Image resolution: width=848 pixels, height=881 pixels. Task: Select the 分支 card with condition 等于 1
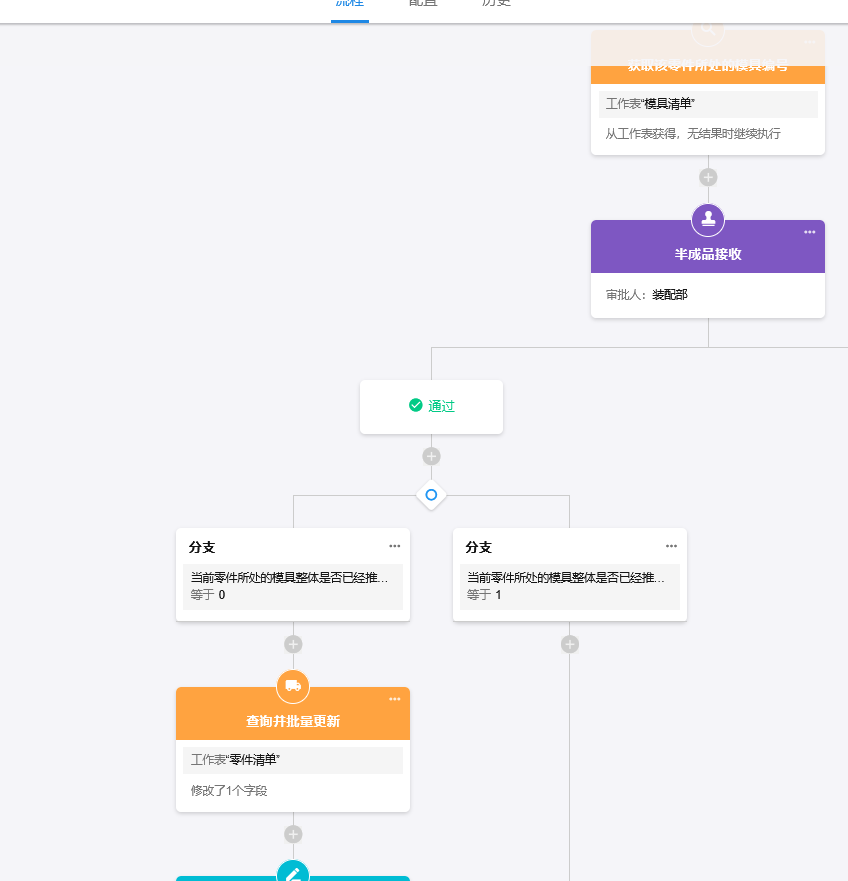570,574
